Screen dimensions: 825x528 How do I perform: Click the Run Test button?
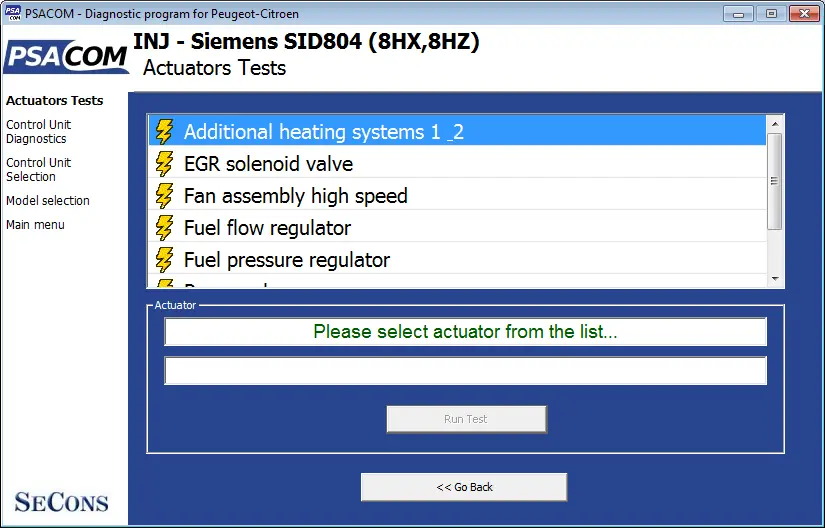467,419
